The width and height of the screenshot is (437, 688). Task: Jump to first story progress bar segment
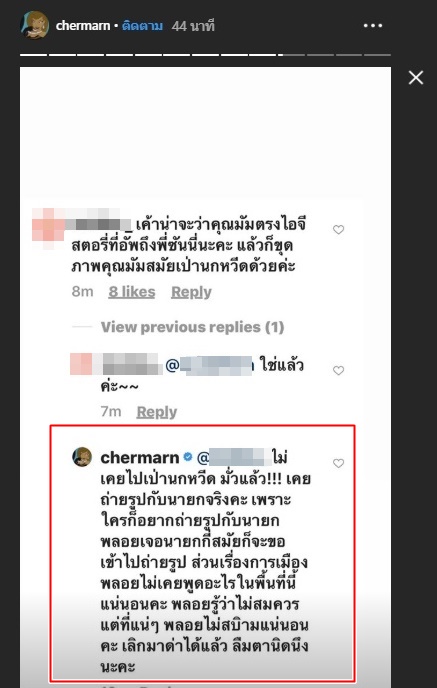[x=33, y=55]
